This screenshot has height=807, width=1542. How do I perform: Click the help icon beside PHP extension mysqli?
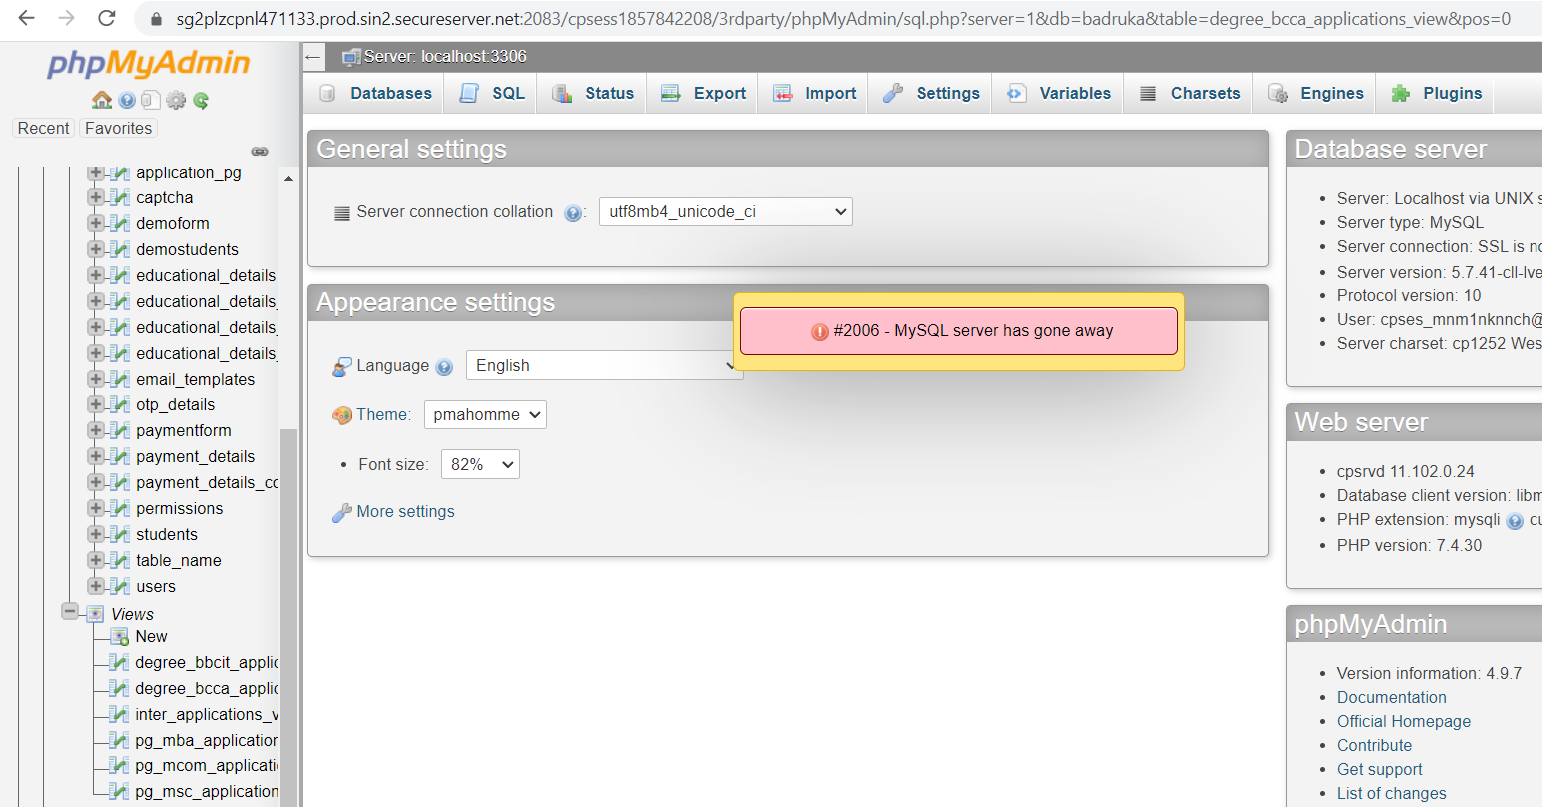tap(1515, 521)
